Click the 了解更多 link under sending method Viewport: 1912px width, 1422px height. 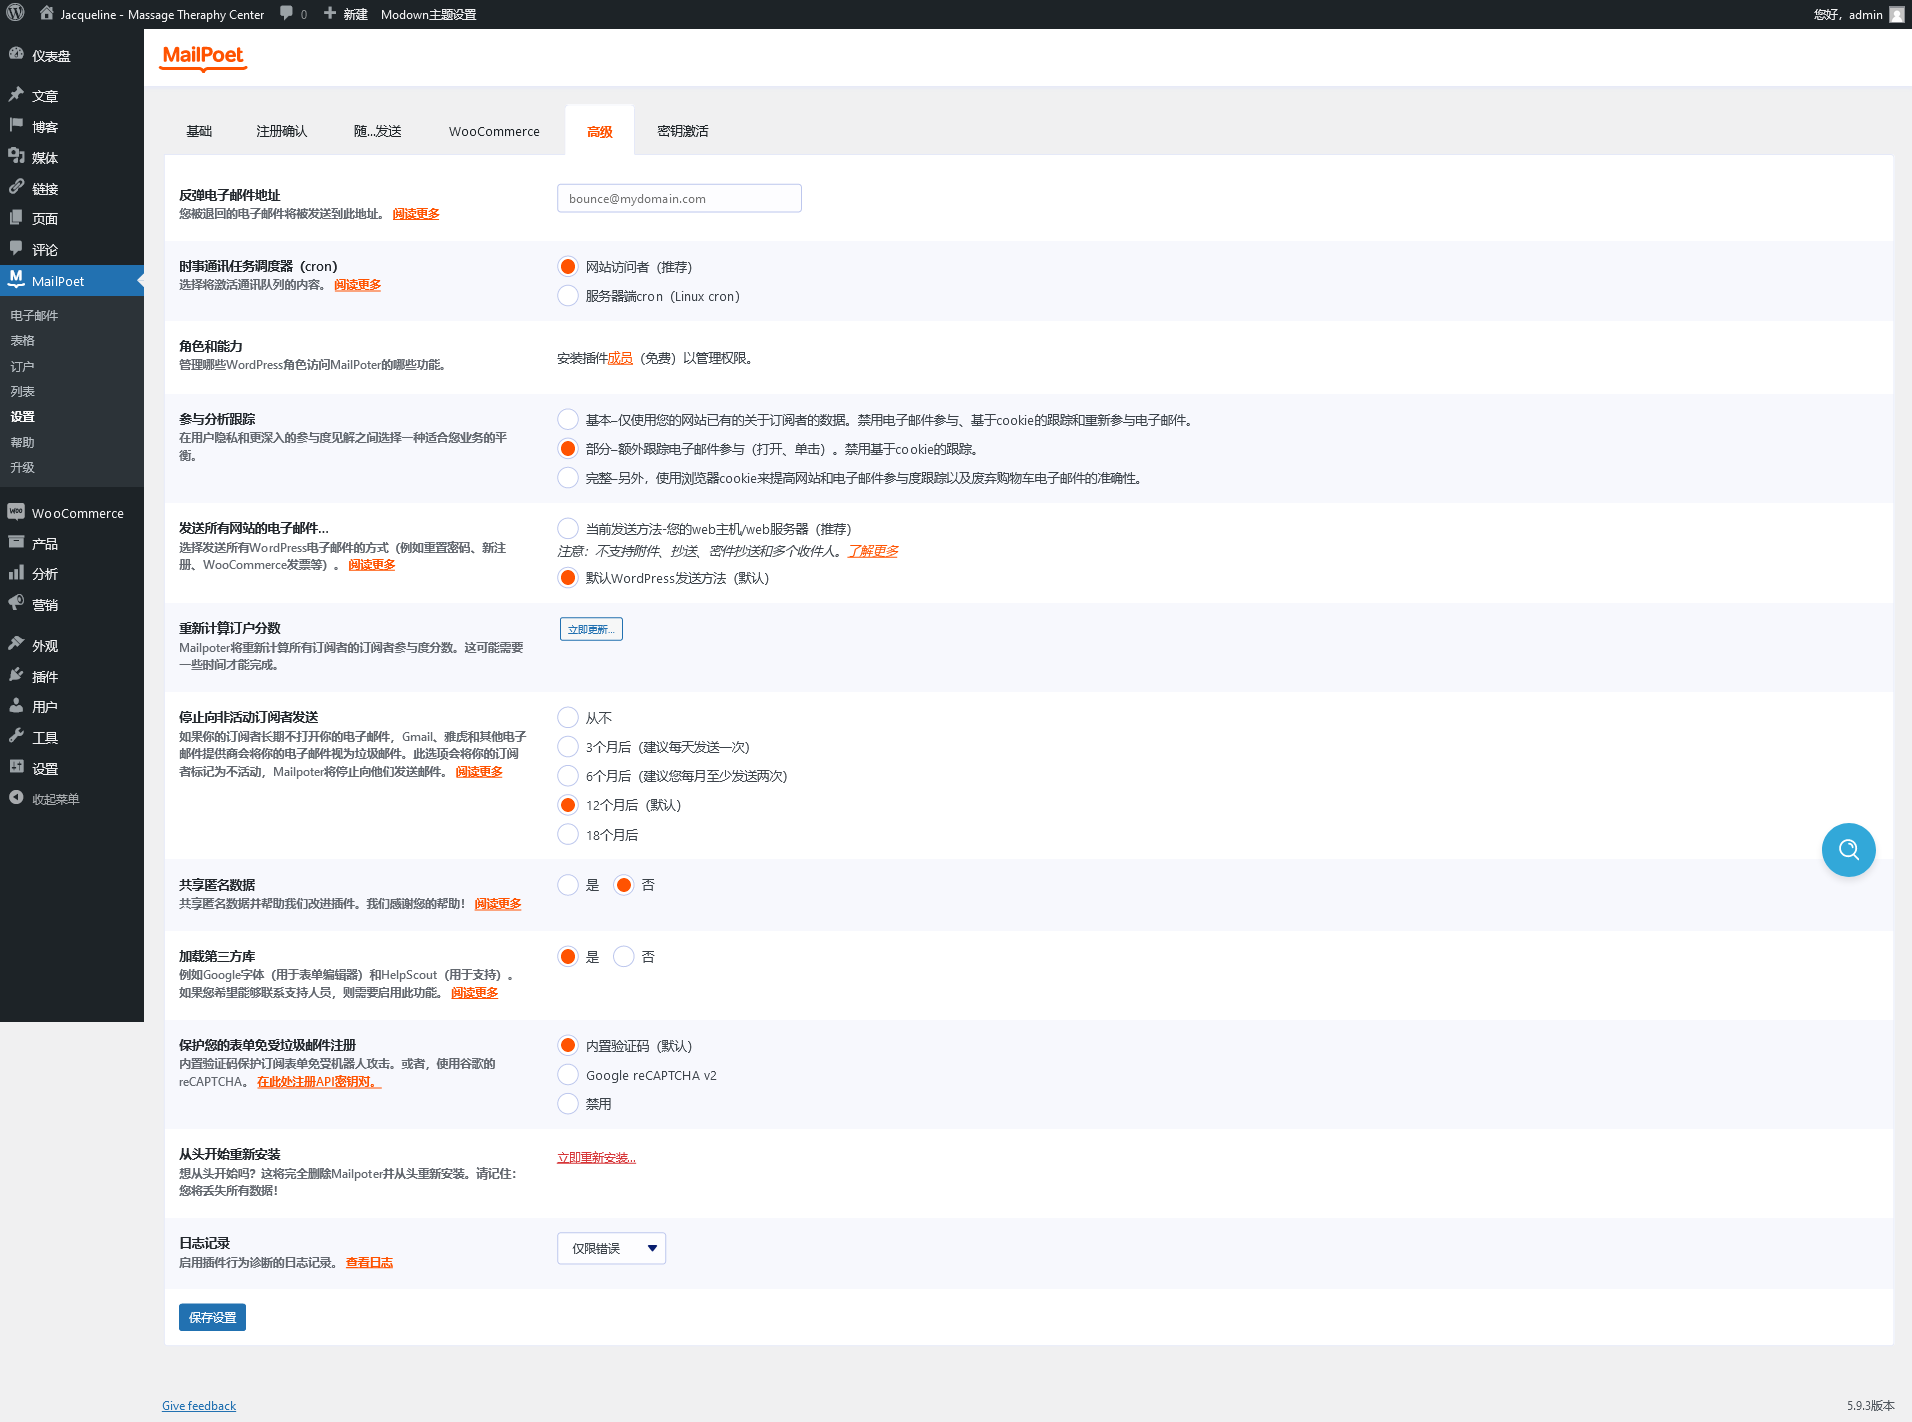click(873, 551)
